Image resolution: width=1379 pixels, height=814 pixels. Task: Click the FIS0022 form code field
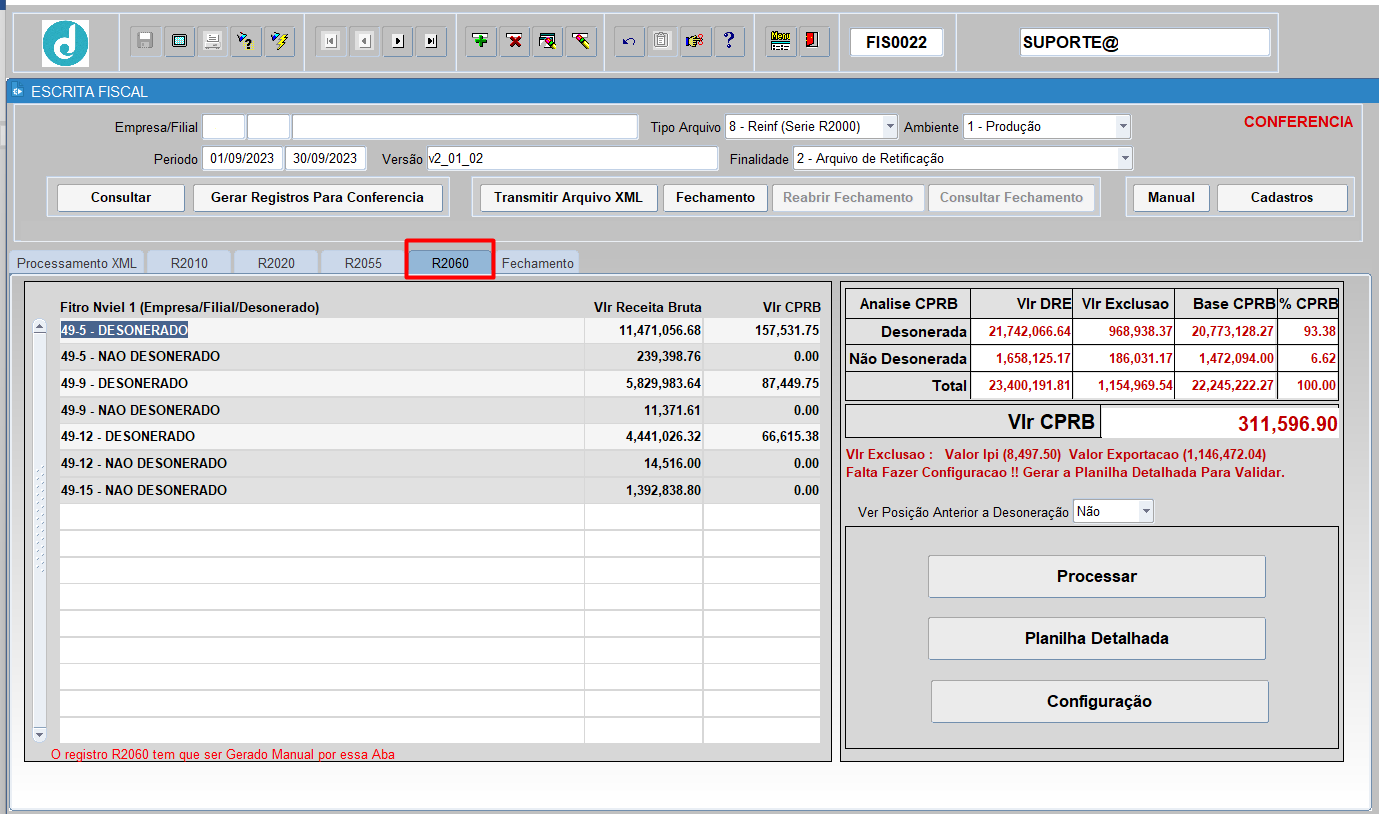point(897,43)
